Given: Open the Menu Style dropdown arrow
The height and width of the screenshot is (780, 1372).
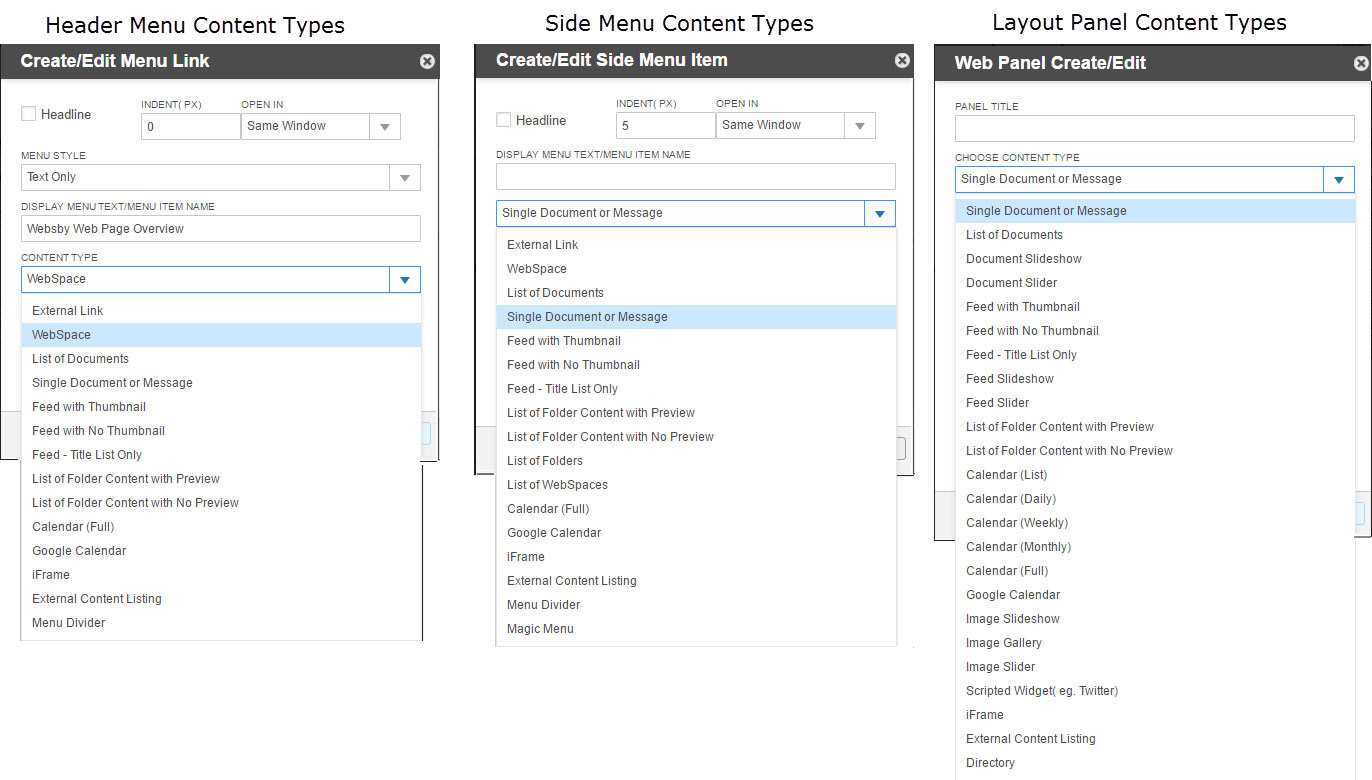Looking at the screenshot, I should coord(404,178).
